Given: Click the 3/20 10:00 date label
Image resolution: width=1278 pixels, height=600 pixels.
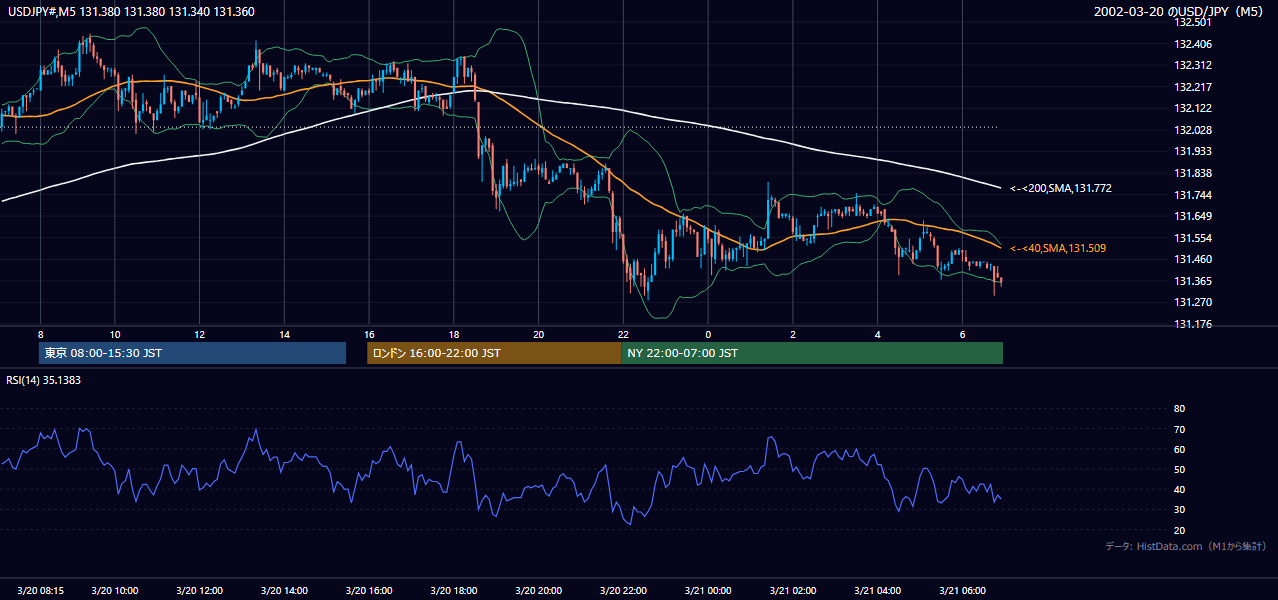Looking at the screenshot, I should coord(115,590).
